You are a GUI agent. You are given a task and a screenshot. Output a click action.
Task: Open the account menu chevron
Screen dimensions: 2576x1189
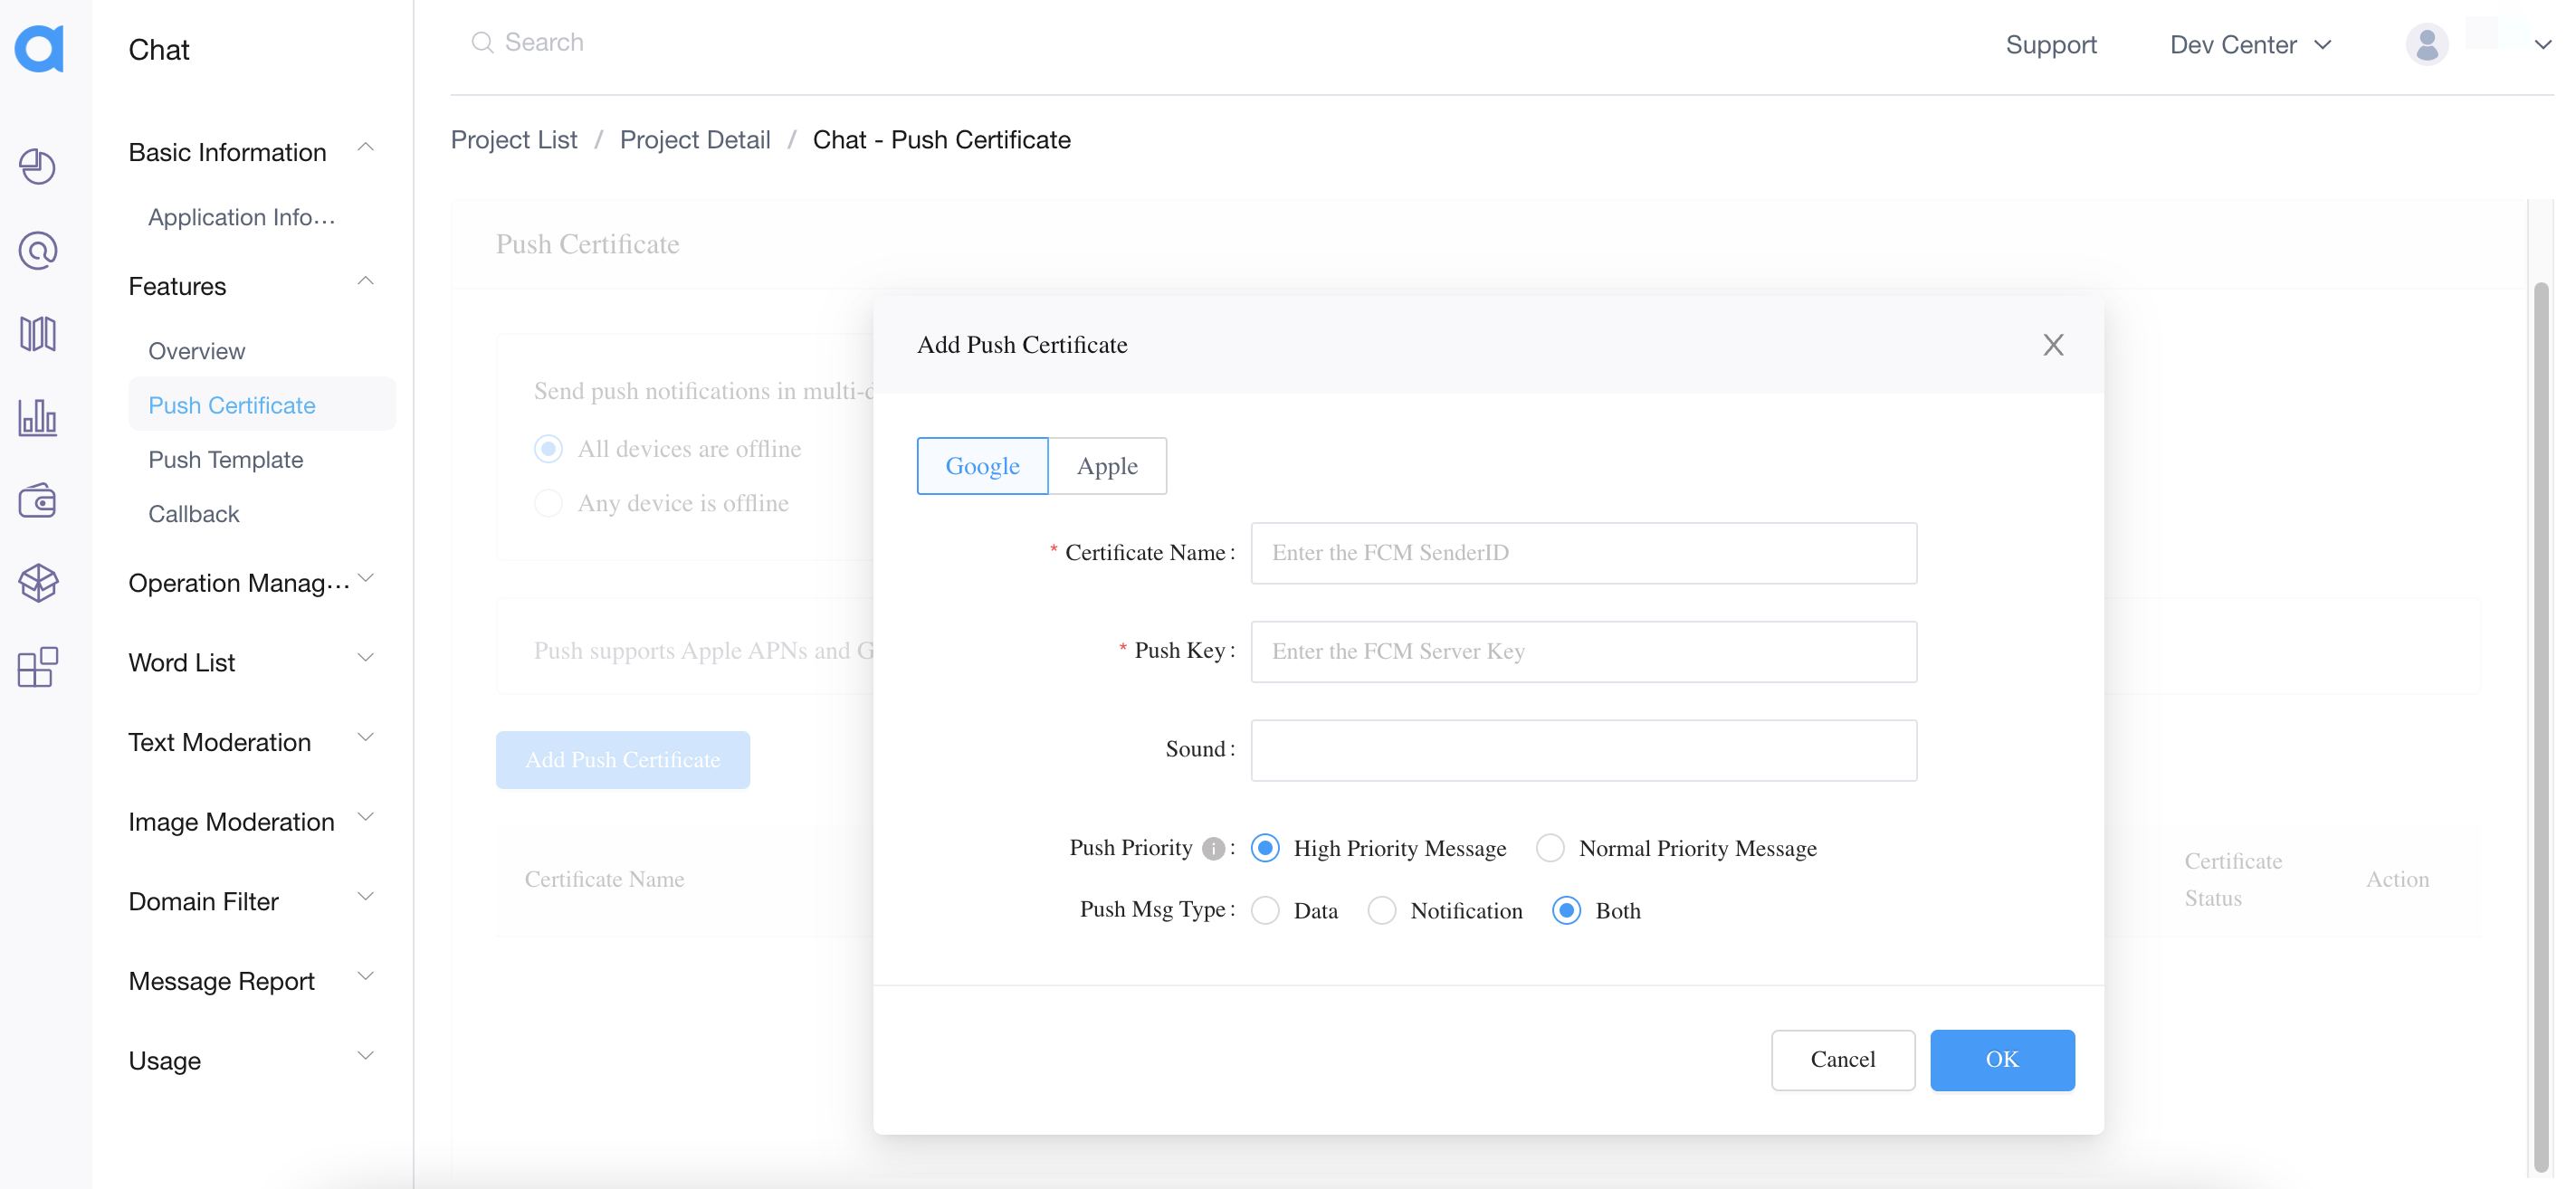coord(2543,45)
